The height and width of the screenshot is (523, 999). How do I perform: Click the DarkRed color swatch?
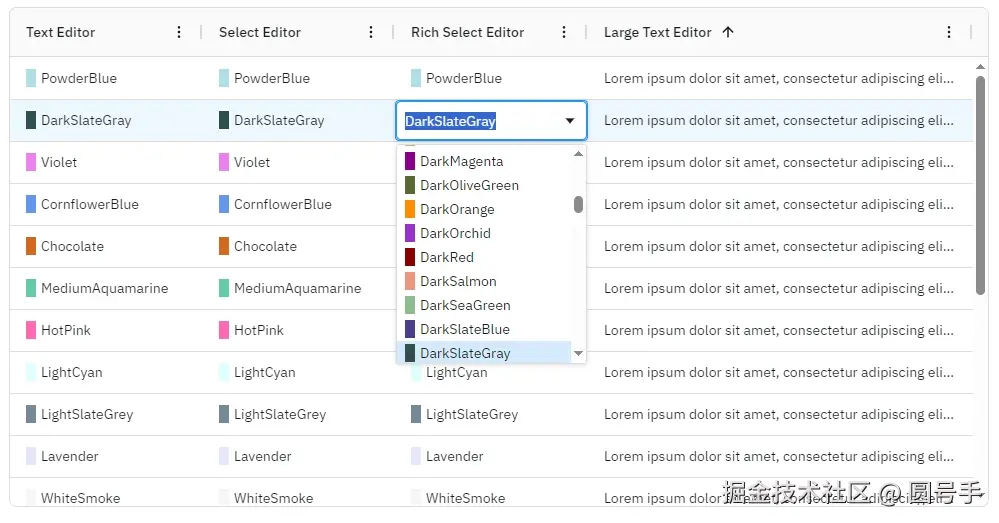[x=410, y=257]
